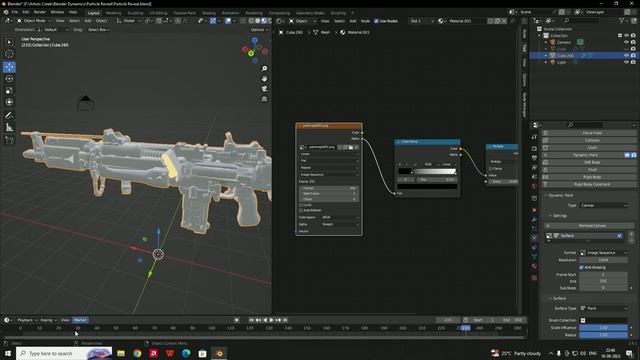
Task: Open the Slot 1 material slot dropdown
Action: click(422, 21)
